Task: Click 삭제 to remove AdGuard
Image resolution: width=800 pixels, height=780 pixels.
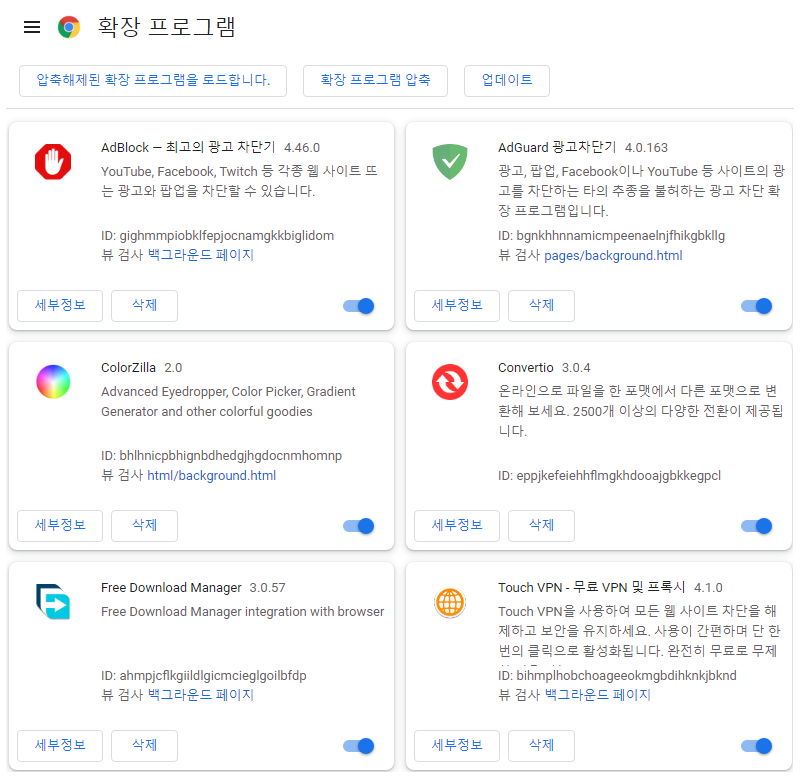Action: click(541, 306)
